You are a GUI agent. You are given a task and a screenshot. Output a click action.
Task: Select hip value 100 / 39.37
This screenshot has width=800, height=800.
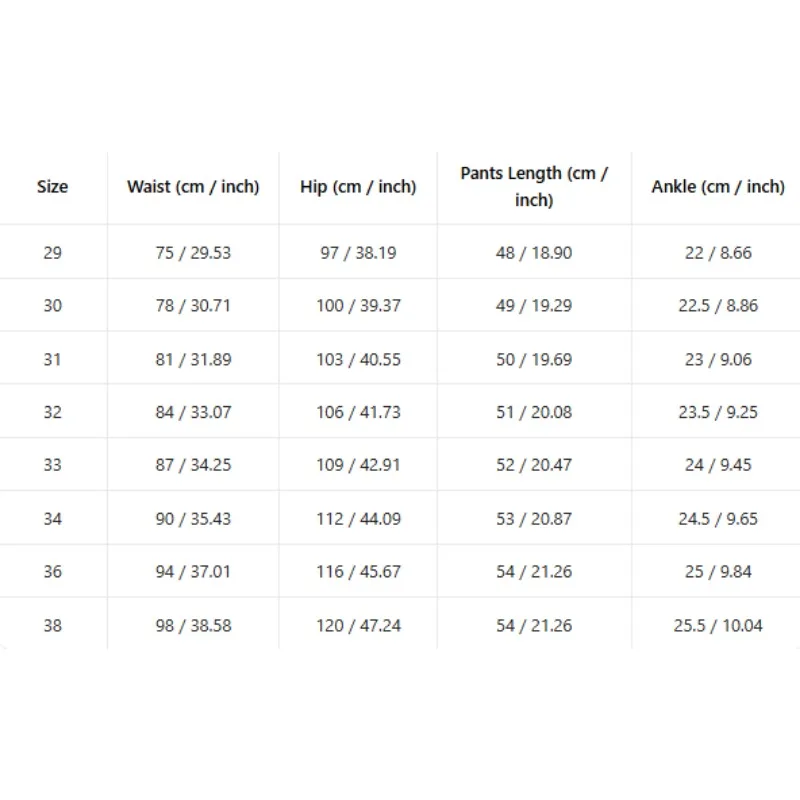358,306
